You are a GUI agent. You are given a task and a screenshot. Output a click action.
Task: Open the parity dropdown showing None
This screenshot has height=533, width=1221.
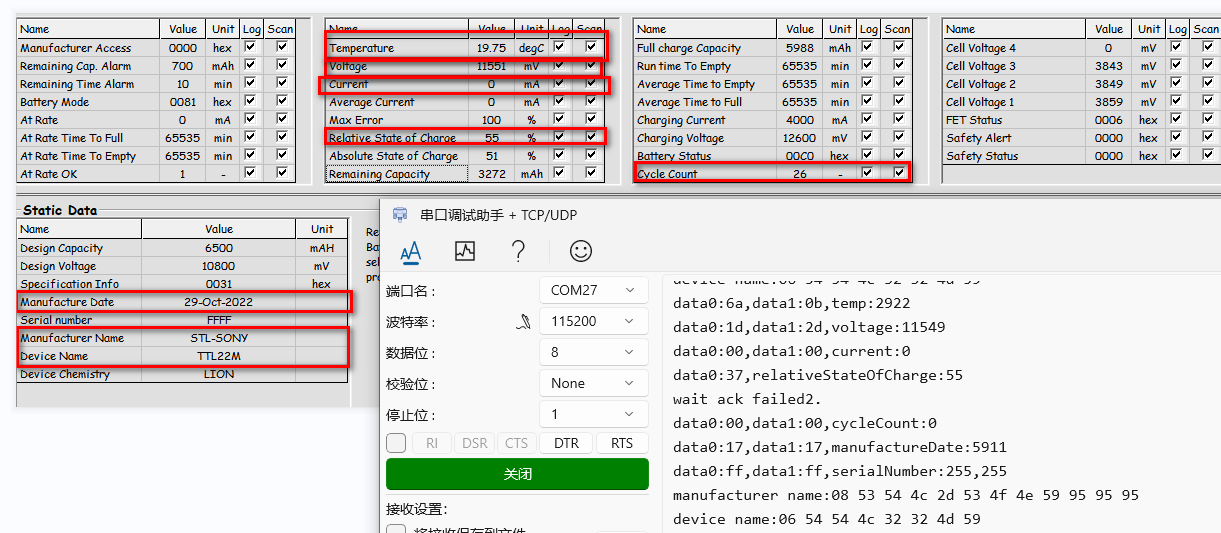pyautogui.click(x=593, y=383)
